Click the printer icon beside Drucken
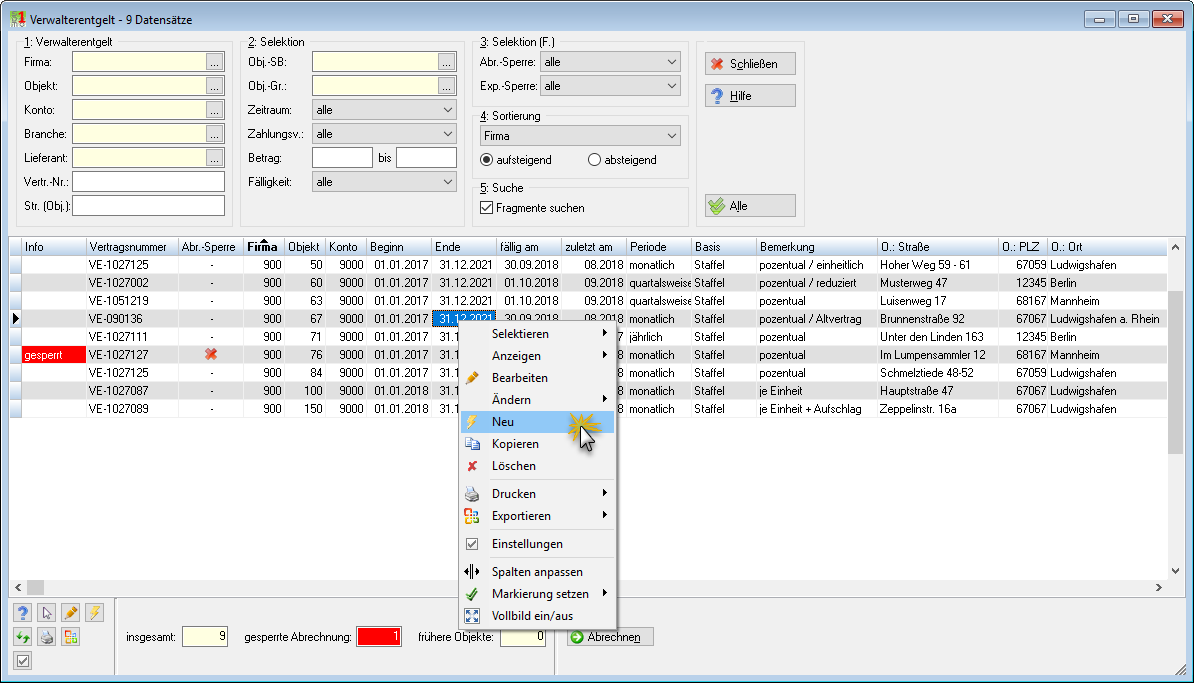The width and height of the screenshot is (1194, 683). [472, 494]
